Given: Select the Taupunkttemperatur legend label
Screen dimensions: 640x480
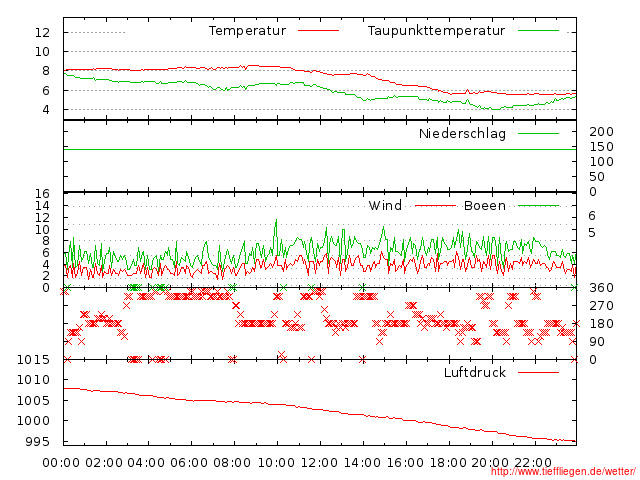Looking at the screenshot, I should 435,31.
